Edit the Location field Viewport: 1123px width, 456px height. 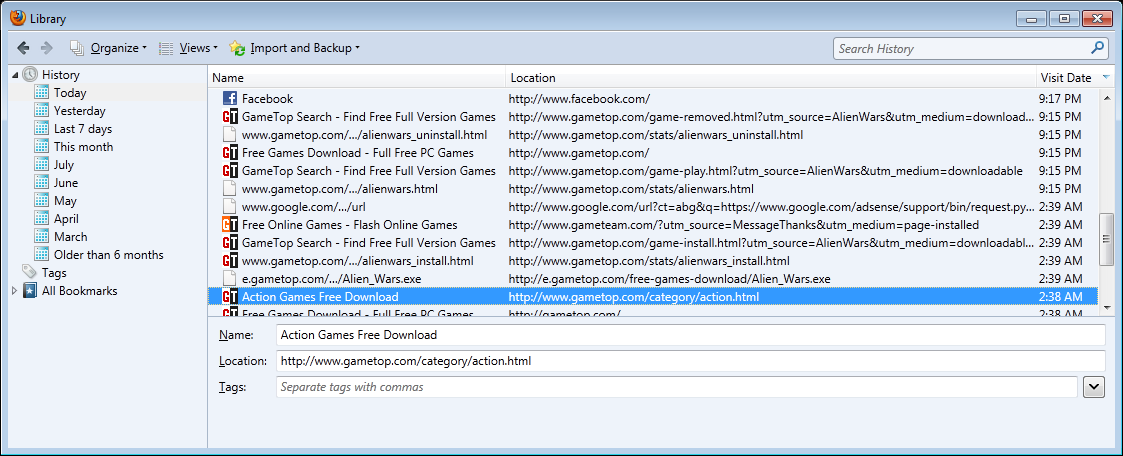[x=690, y=361]
